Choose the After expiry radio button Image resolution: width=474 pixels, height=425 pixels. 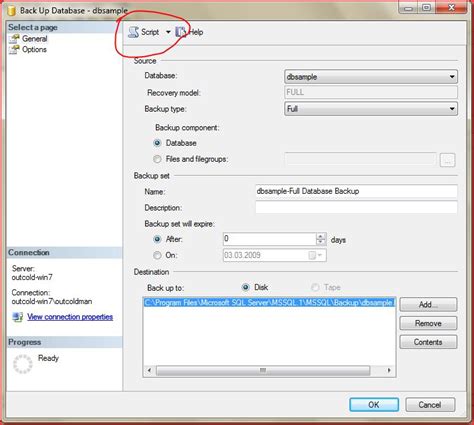tap(157, 239)
